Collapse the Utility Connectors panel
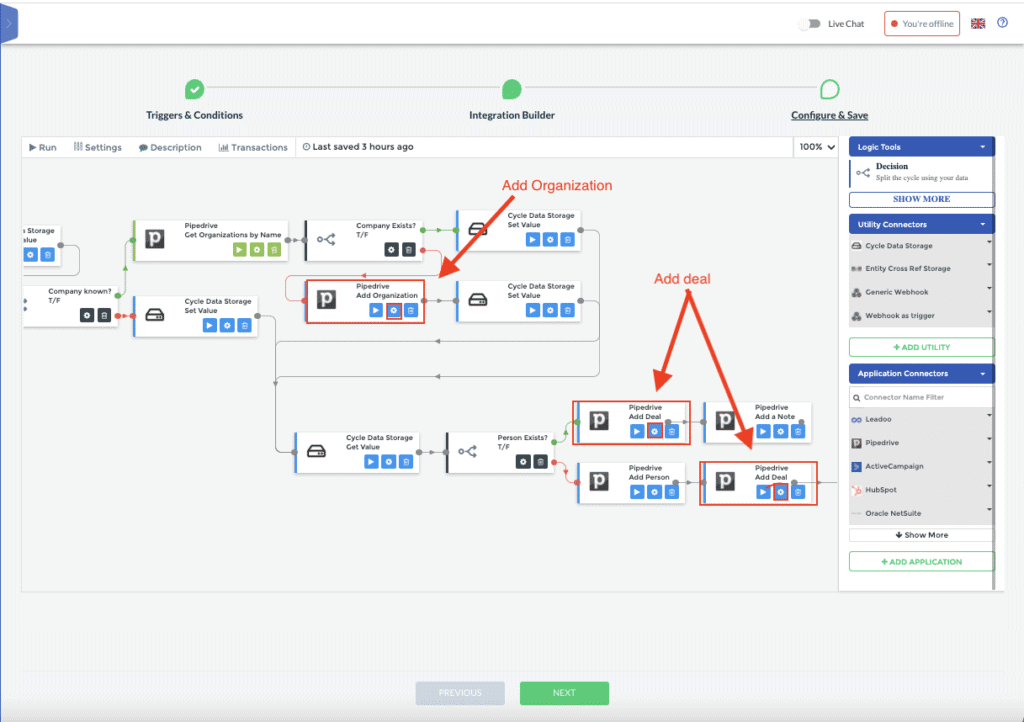This screenshot has width=1024, height=722. point(982,225)
